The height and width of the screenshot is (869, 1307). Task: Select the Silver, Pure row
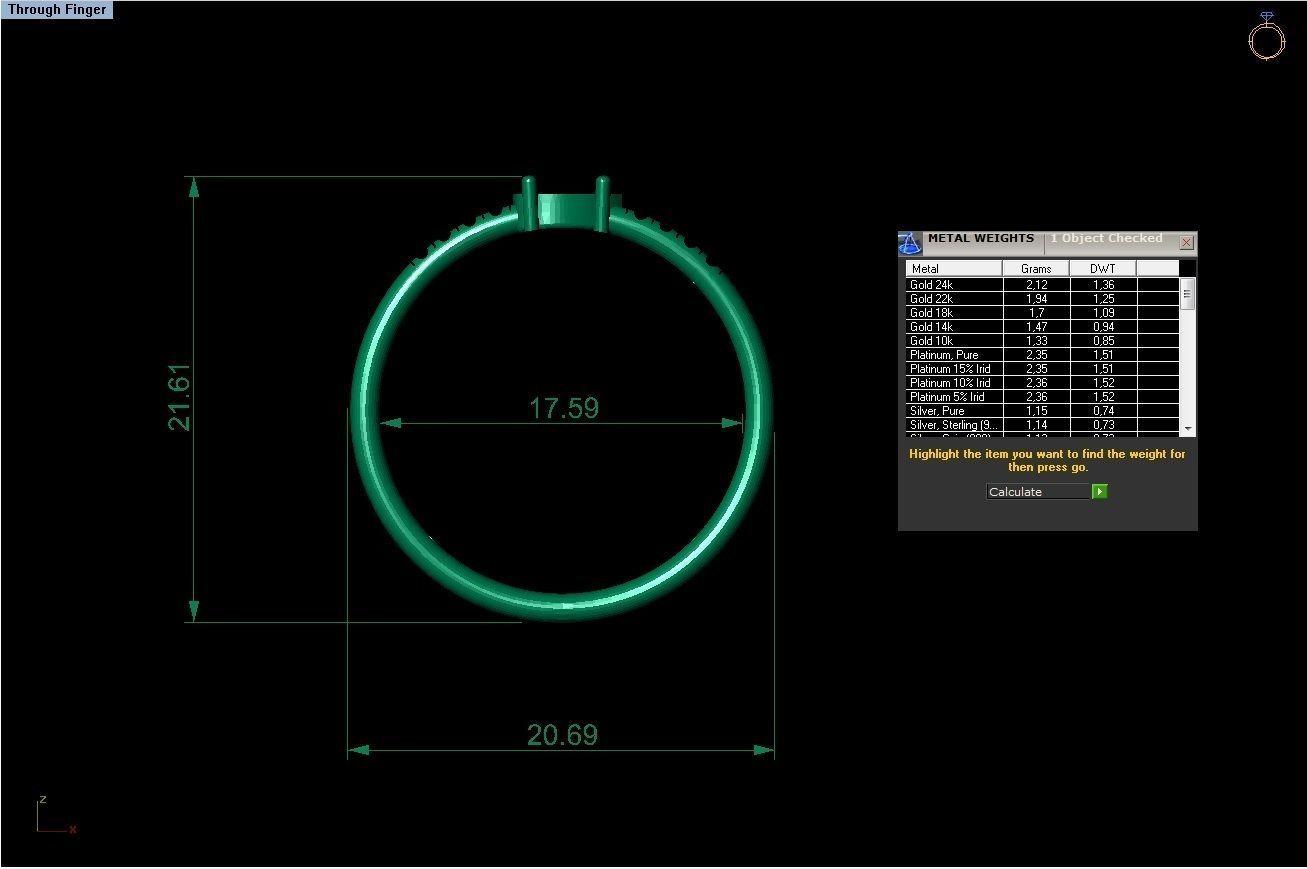click(x=1043, y=411)
